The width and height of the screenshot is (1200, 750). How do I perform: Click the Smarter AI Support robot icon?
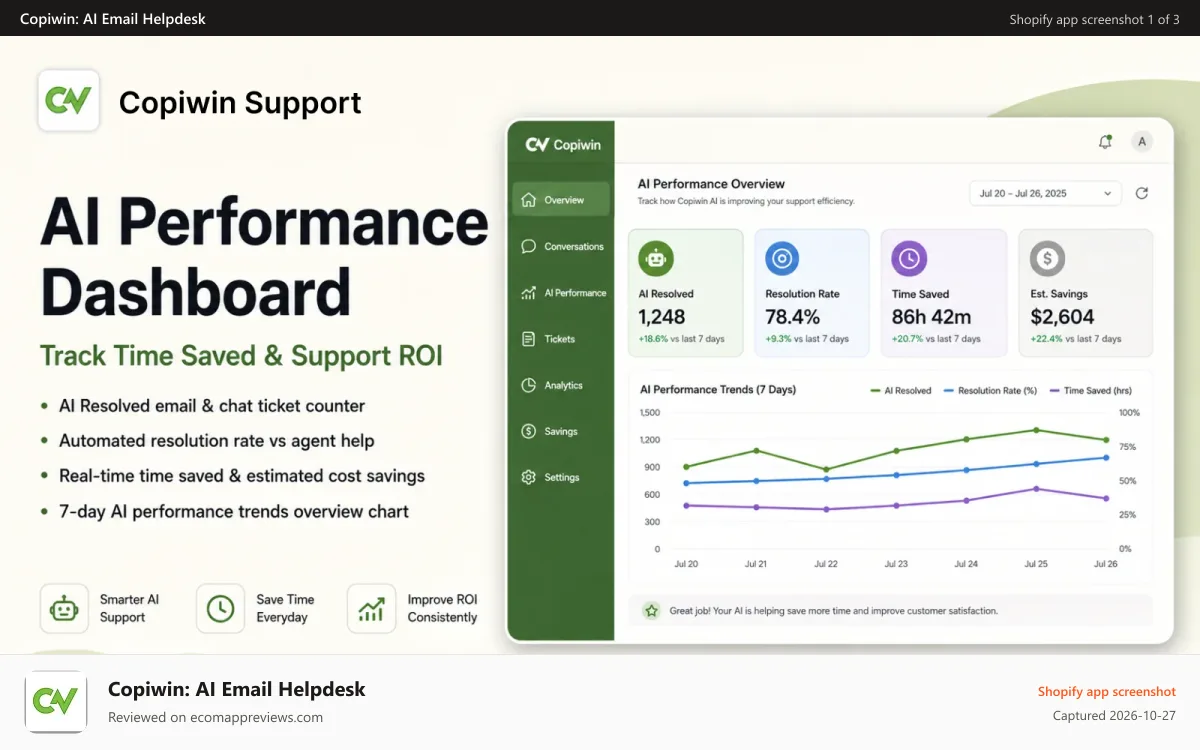[x=64, y=608]
